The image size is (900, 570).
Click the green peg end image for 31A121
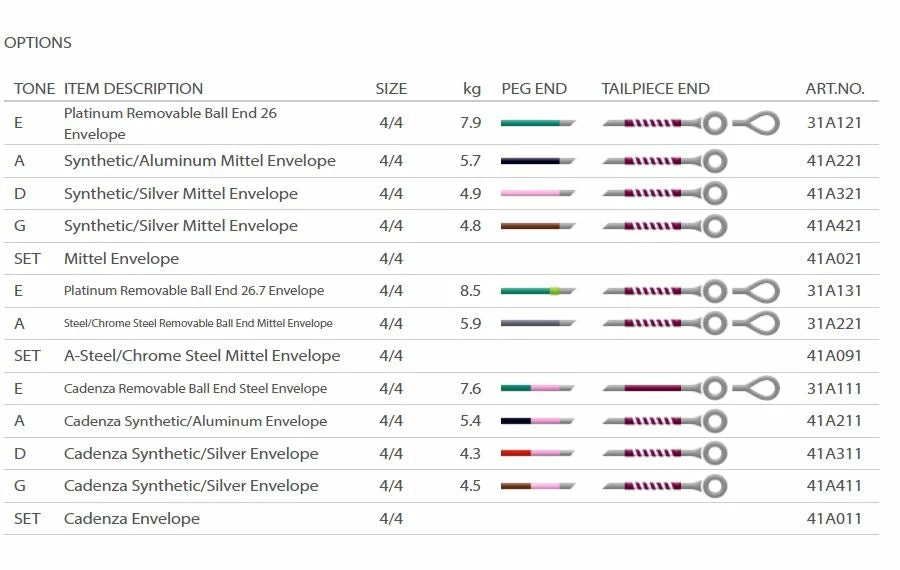[537, 123]
